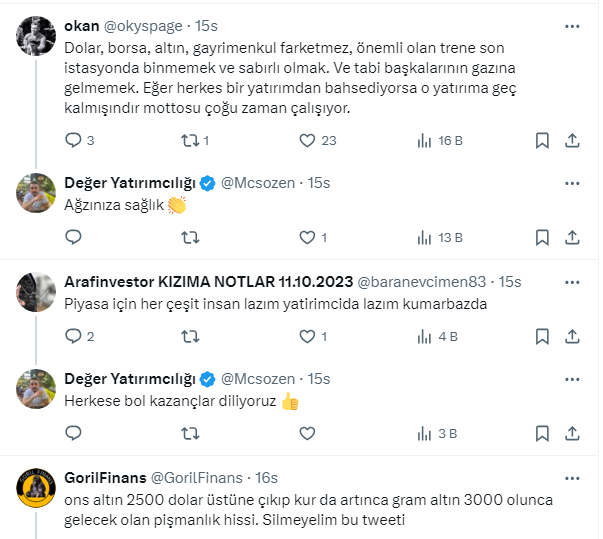Open more options on okan's tweet

[572, 25]
